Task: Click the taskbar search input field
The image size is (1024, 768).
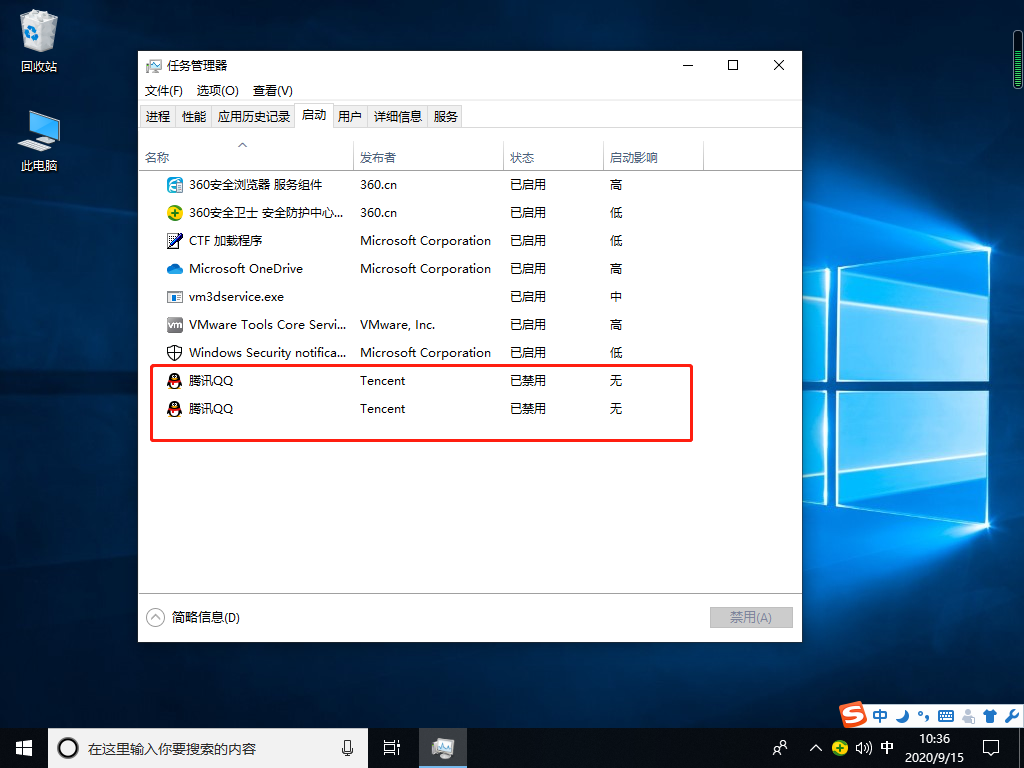Action: [x=200, y=747]
